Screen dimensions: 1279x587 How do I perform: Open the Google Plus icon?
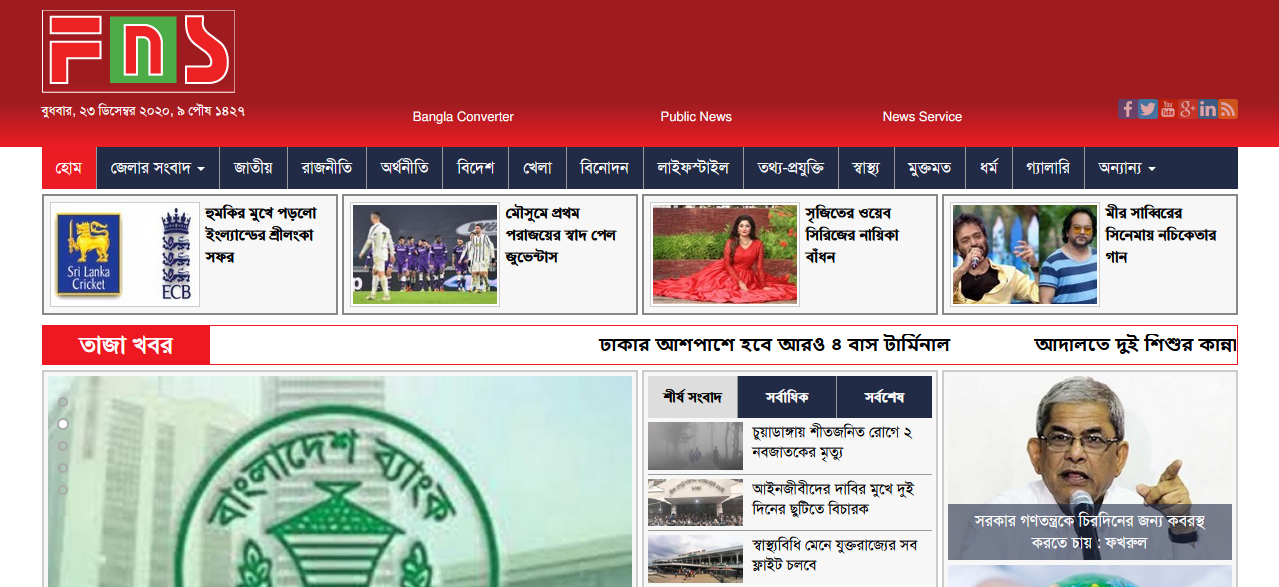tap(1188, 109)
